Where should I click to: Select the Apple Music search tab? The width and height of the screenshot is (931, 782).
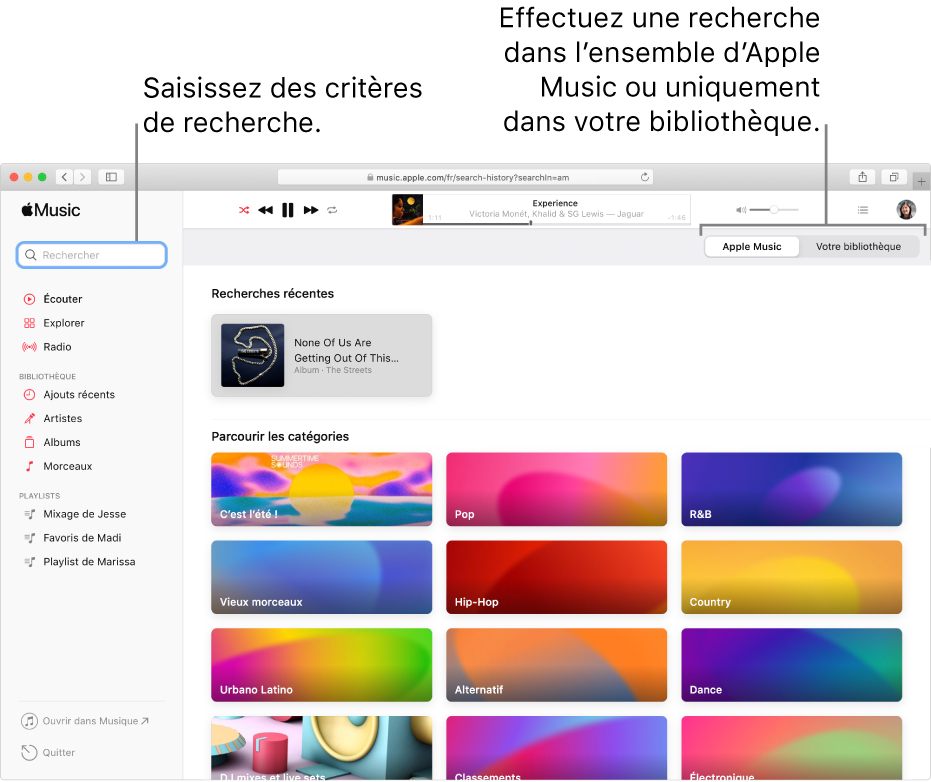[752, 246]
